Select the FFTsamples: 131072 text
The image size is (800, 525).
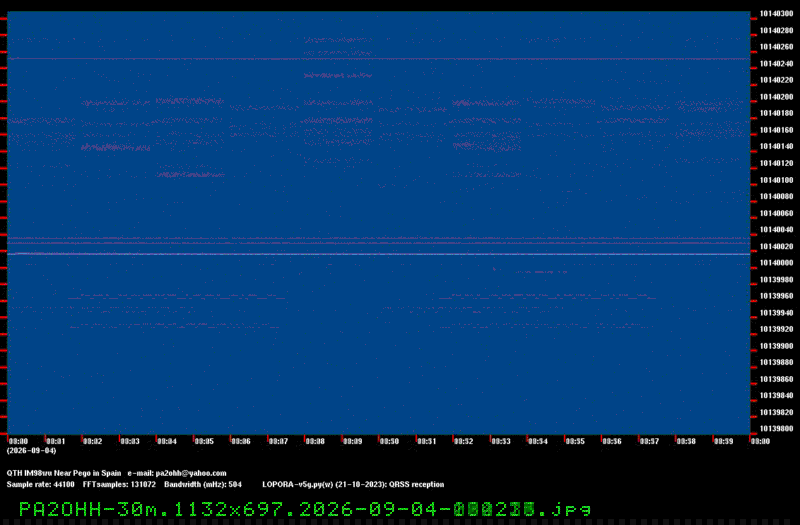click(119, 484)
